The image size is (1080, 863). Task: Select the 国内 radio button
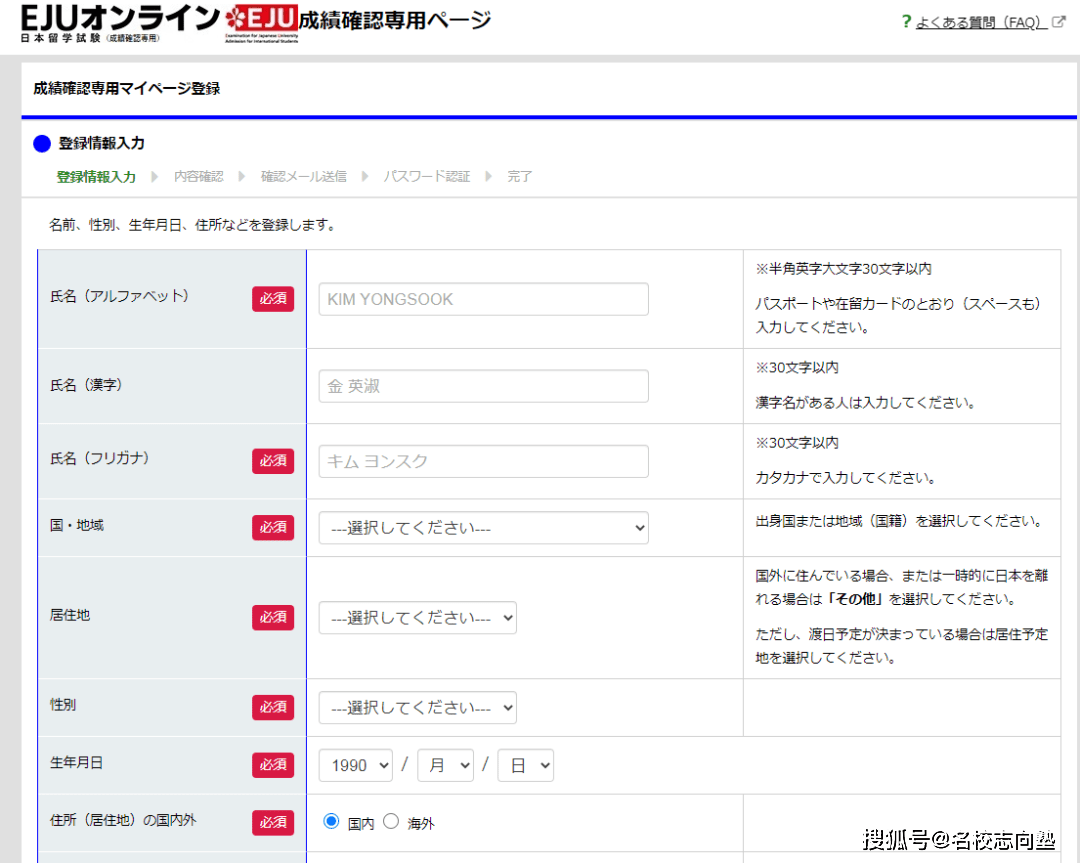click(332, 821)
